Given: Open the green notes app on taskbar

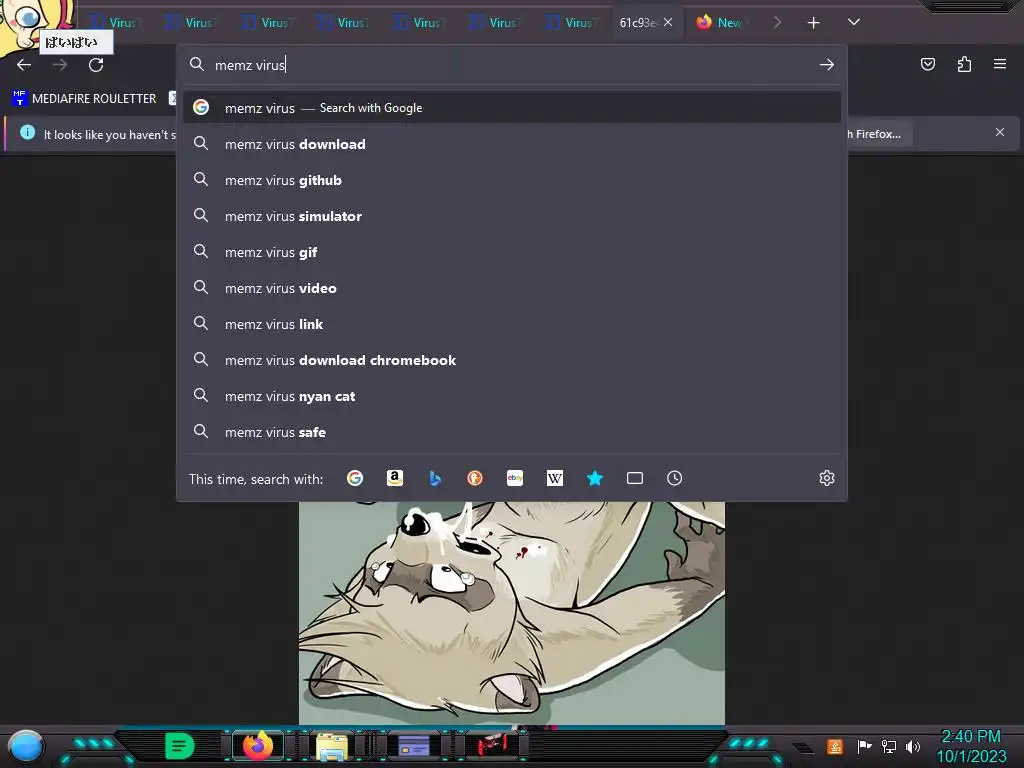Looking at the screenshot, I should [x=180, y=746].
